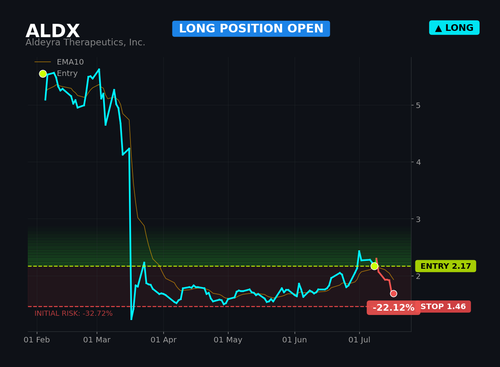Click the ALDX ticker title

click(53, 31)
